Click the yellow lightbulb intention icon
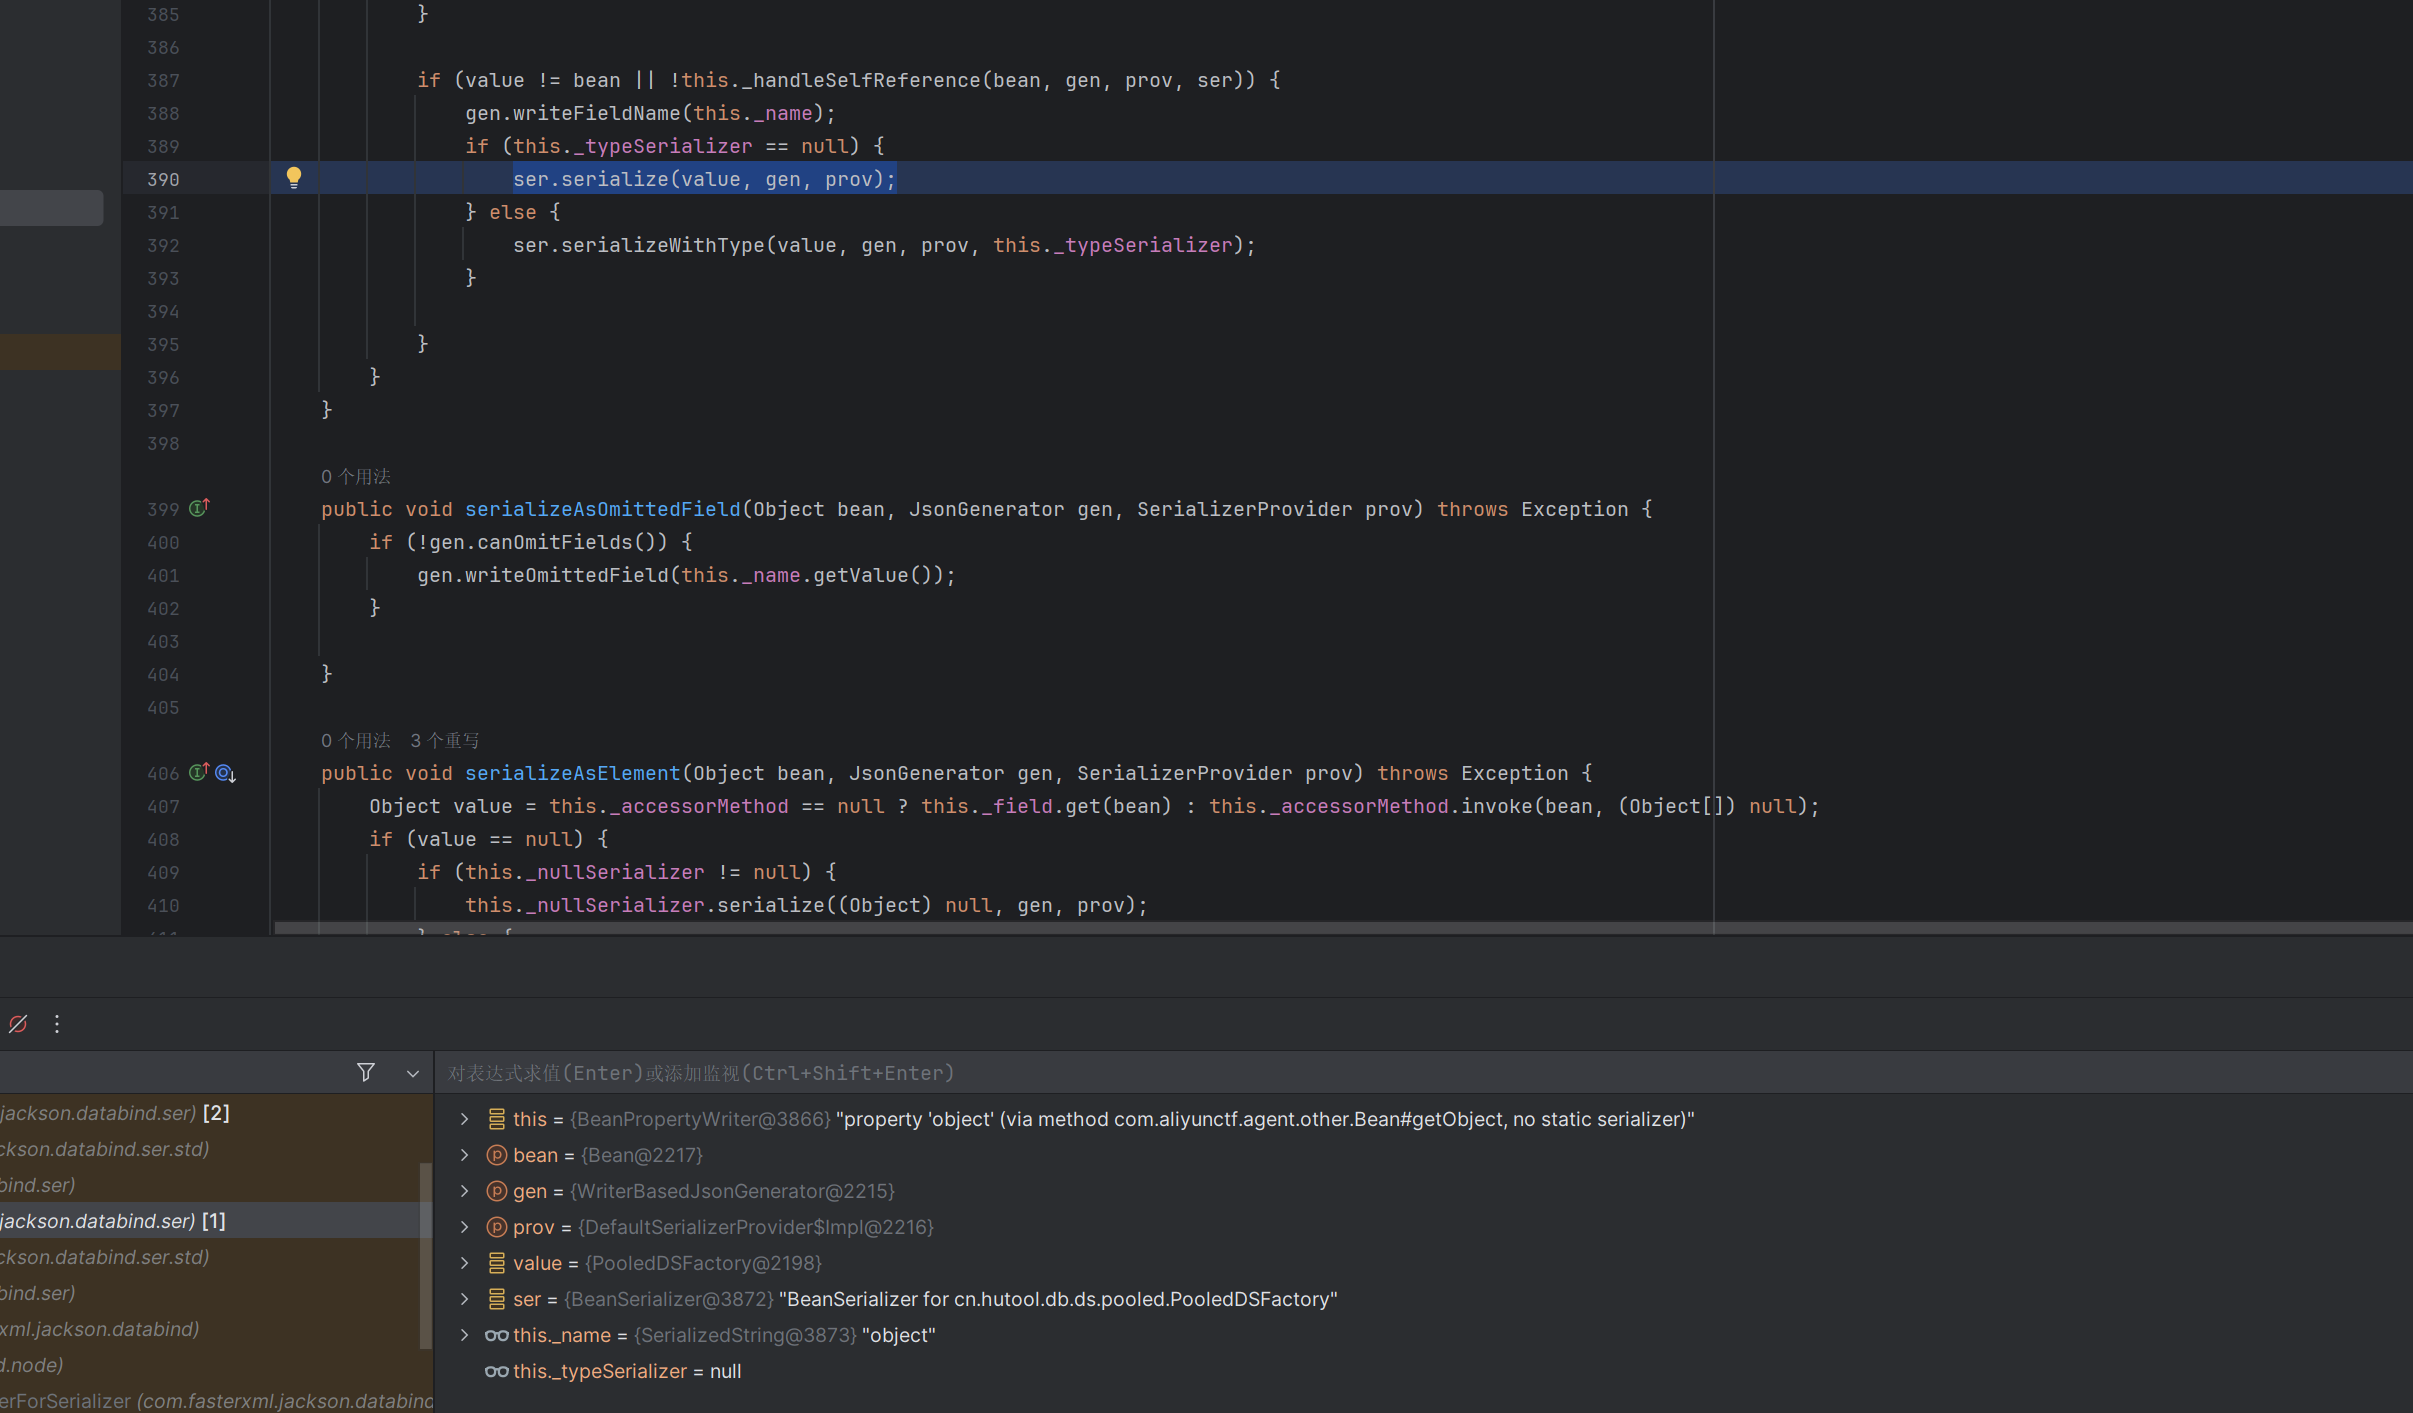This screenshot has height=1413, width=2413. [x=293, y=178]
